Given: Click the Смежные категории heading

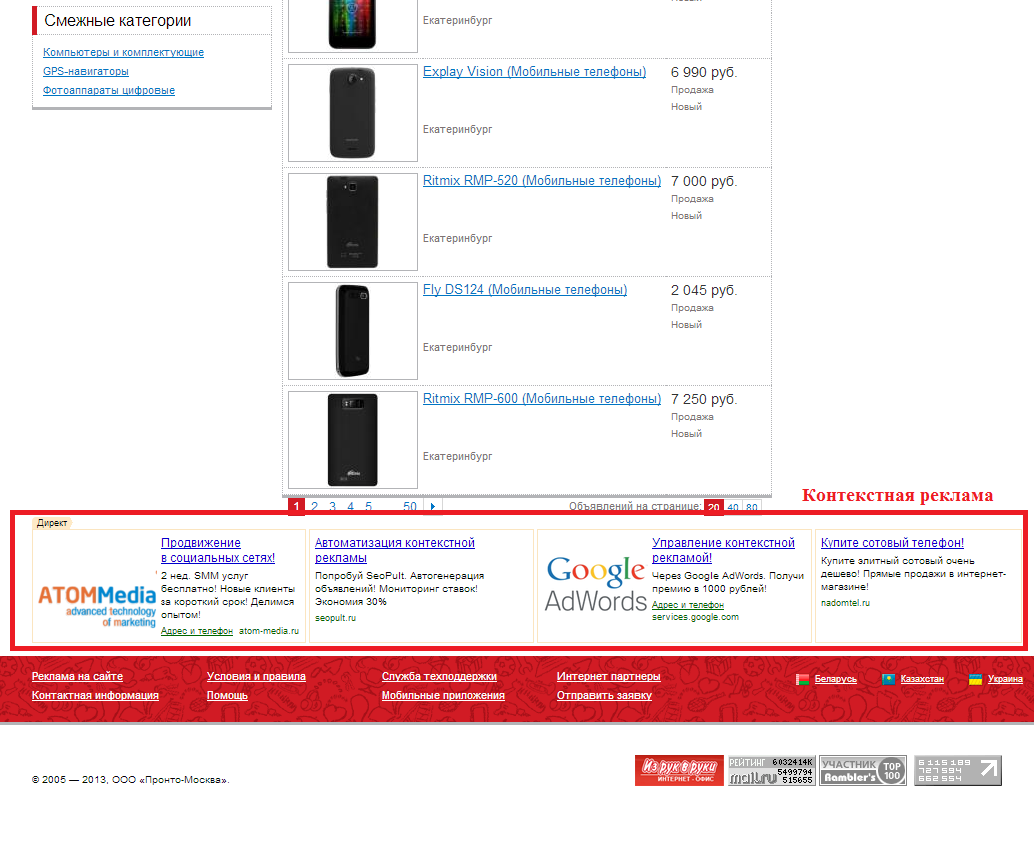Looking at the screenshot, I should [117, 21].
